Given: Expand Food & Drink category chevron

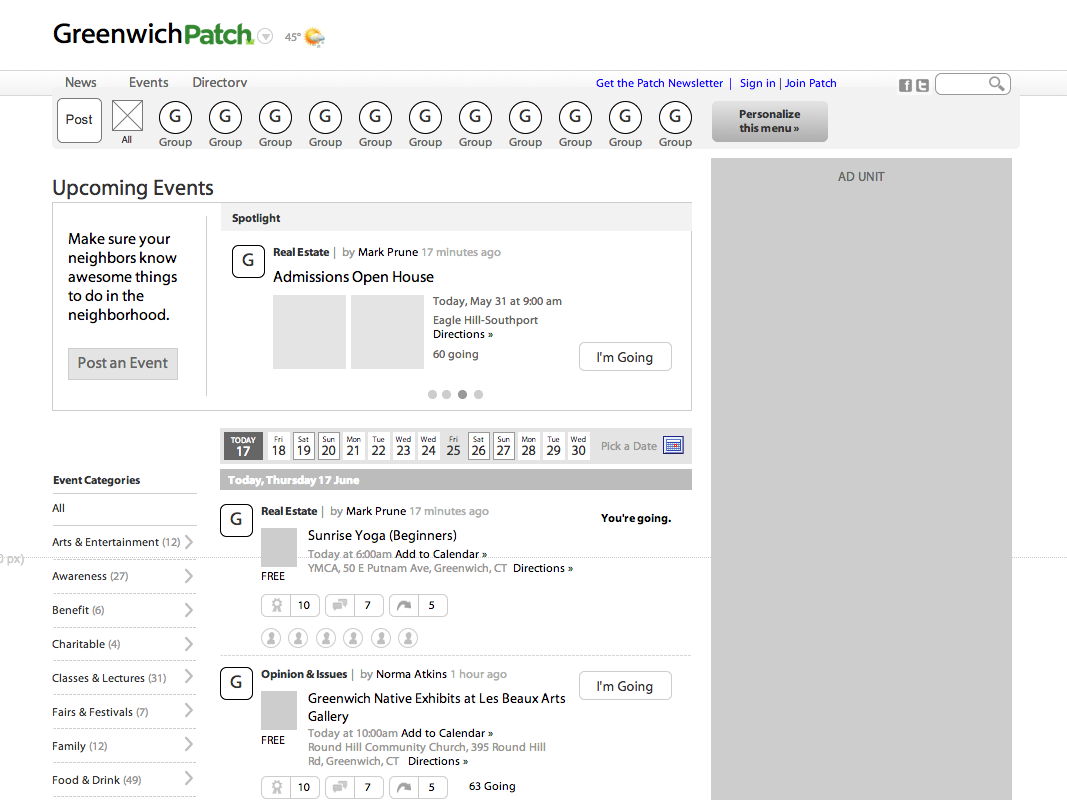Looking at the screenshot, I should click(188, 779).
